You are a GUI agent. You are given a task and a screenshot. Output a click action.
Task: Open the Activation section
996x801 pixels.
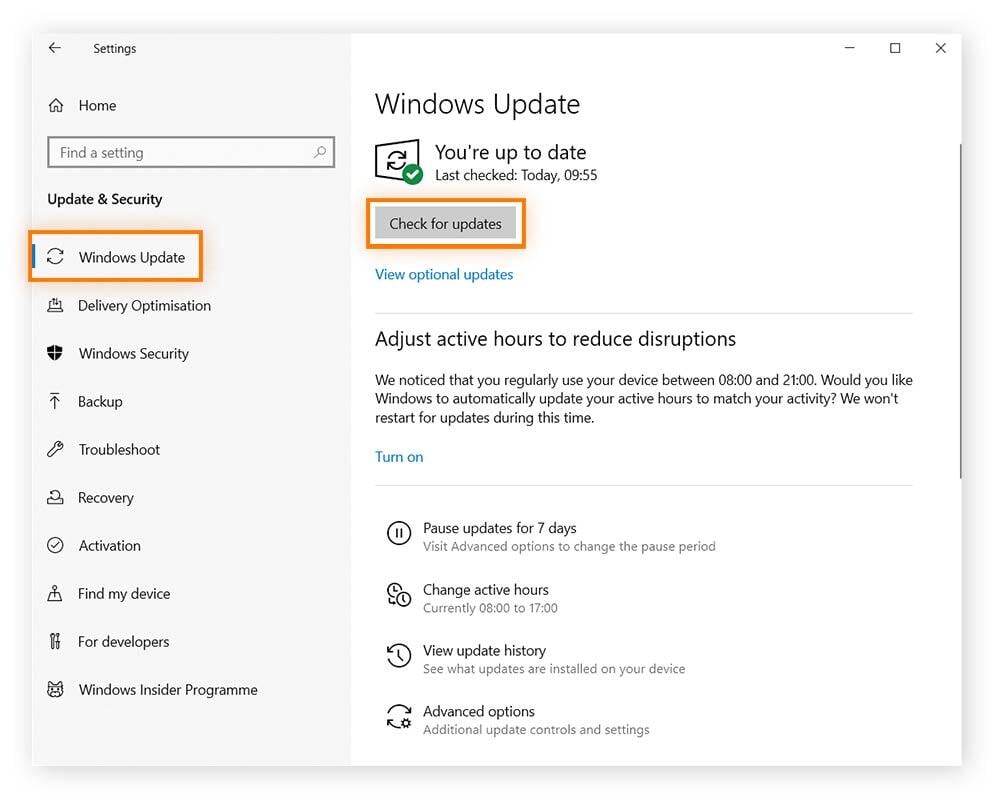[109, 546]
